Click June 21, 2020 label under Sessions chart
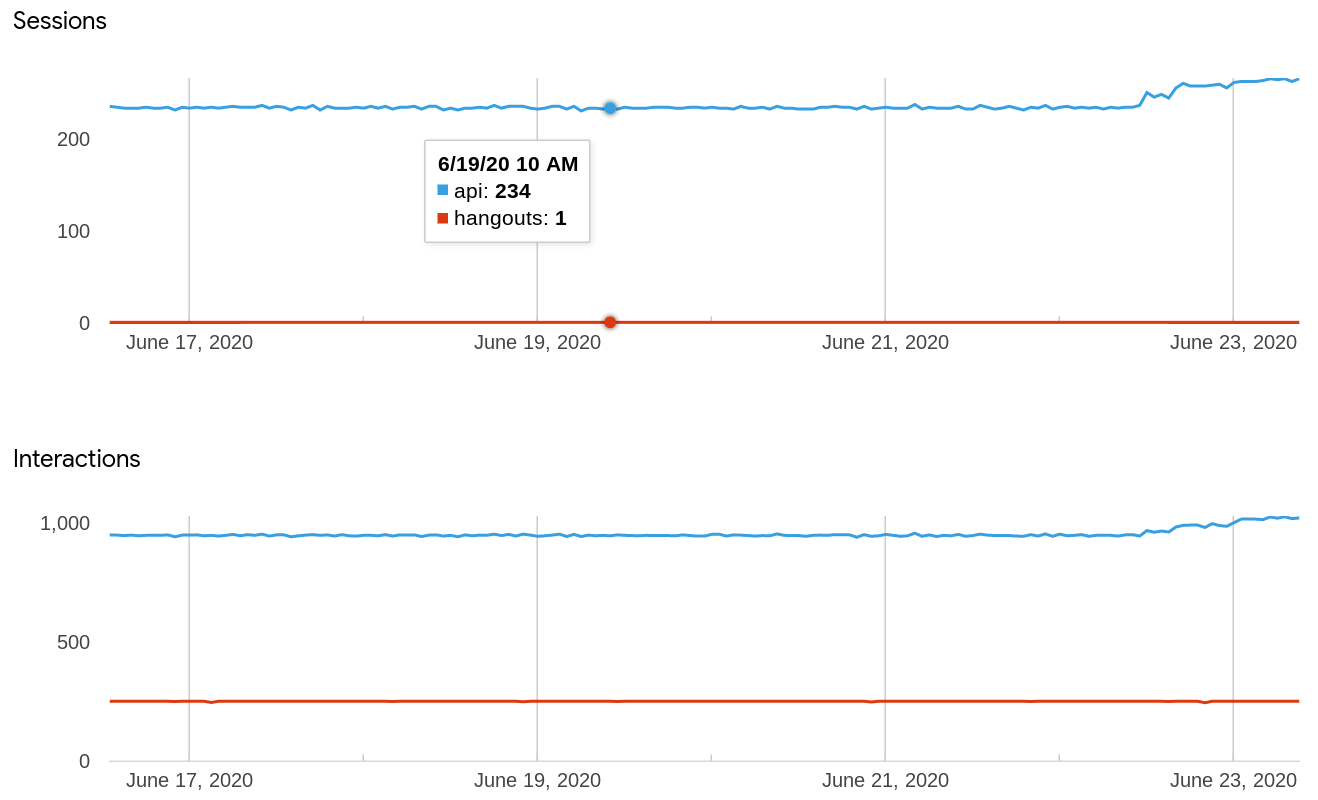The image size is (1318, 800). click(x=885, y=343)
